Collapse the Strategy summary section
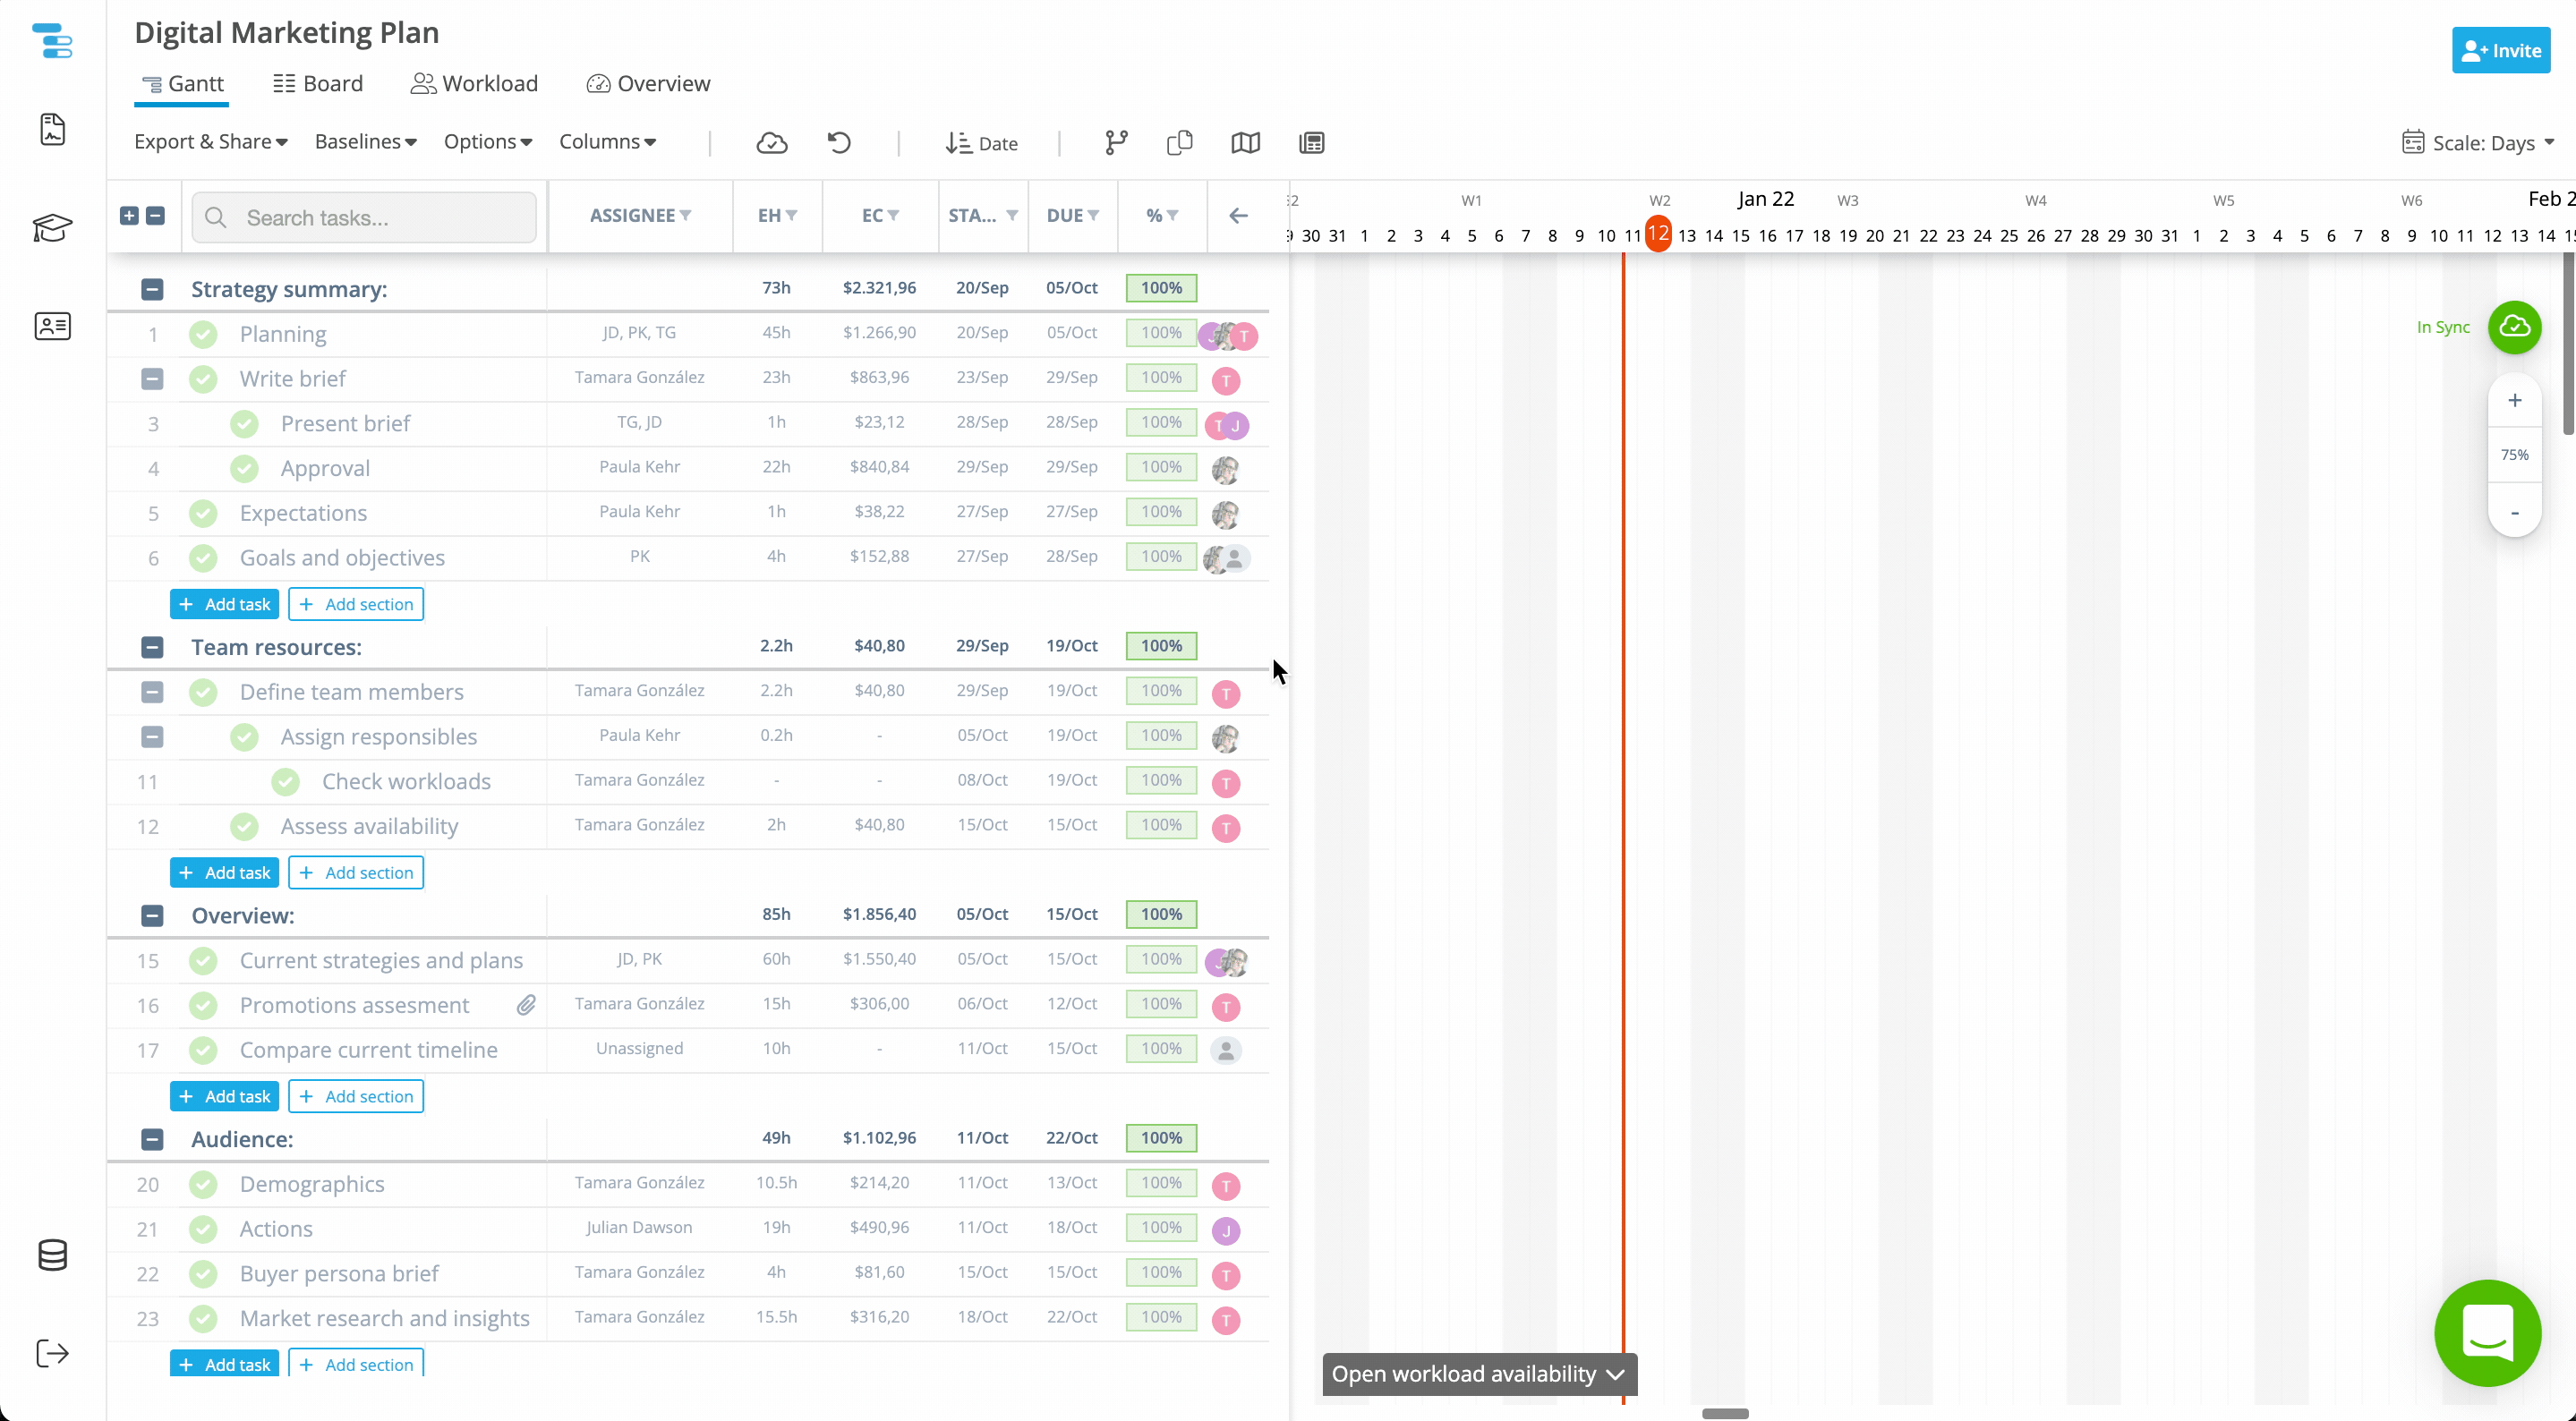This screenshot has width=2576, height=1421. click(152, 290)
